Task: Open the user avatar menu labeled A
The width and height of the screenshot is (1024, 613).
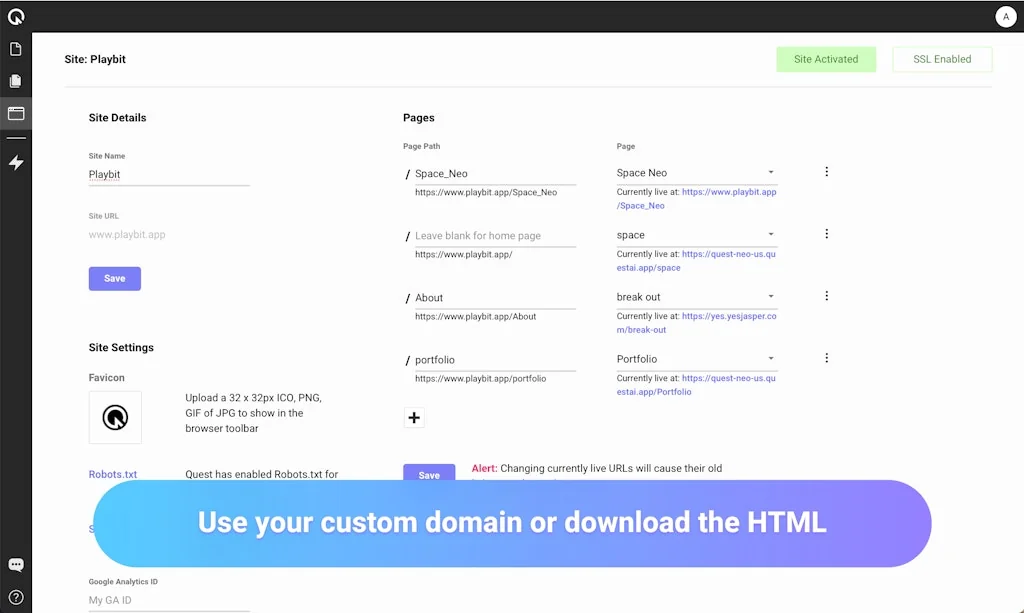Action: pyautogui.click(x=1005, y=16)
